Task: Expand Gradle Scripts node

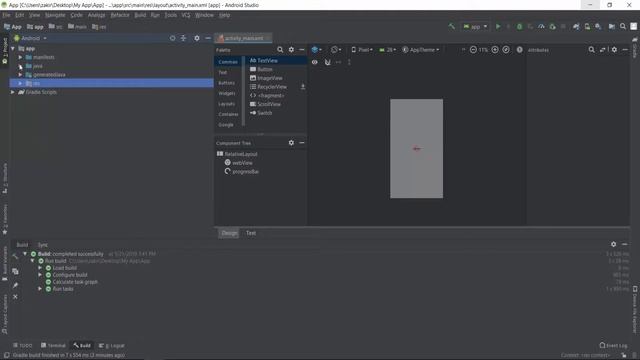Action: tap(13, 92)
